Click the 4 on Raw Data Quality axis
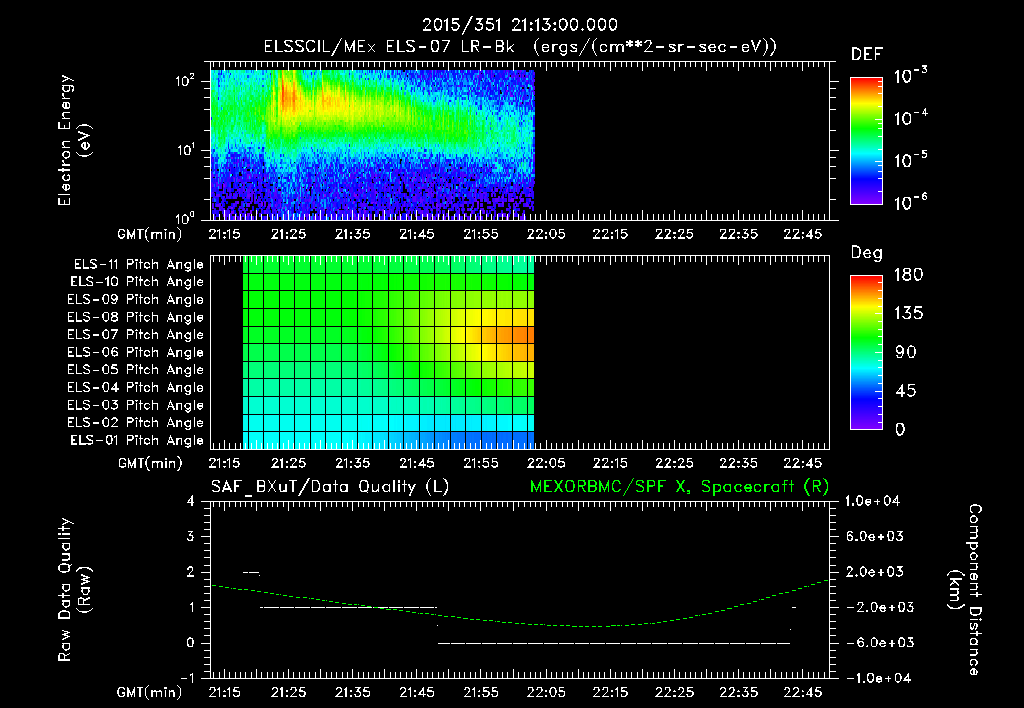This screenshot has height=708, width=1024. pos(191,501)
